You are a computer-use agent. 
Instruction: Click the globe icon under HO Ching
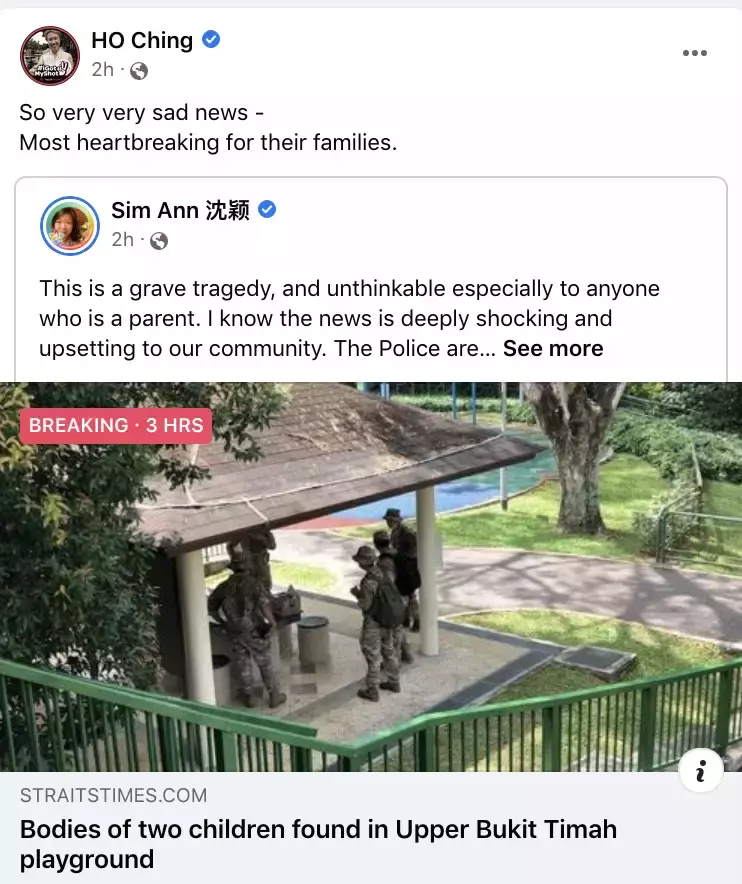(139, 70)
